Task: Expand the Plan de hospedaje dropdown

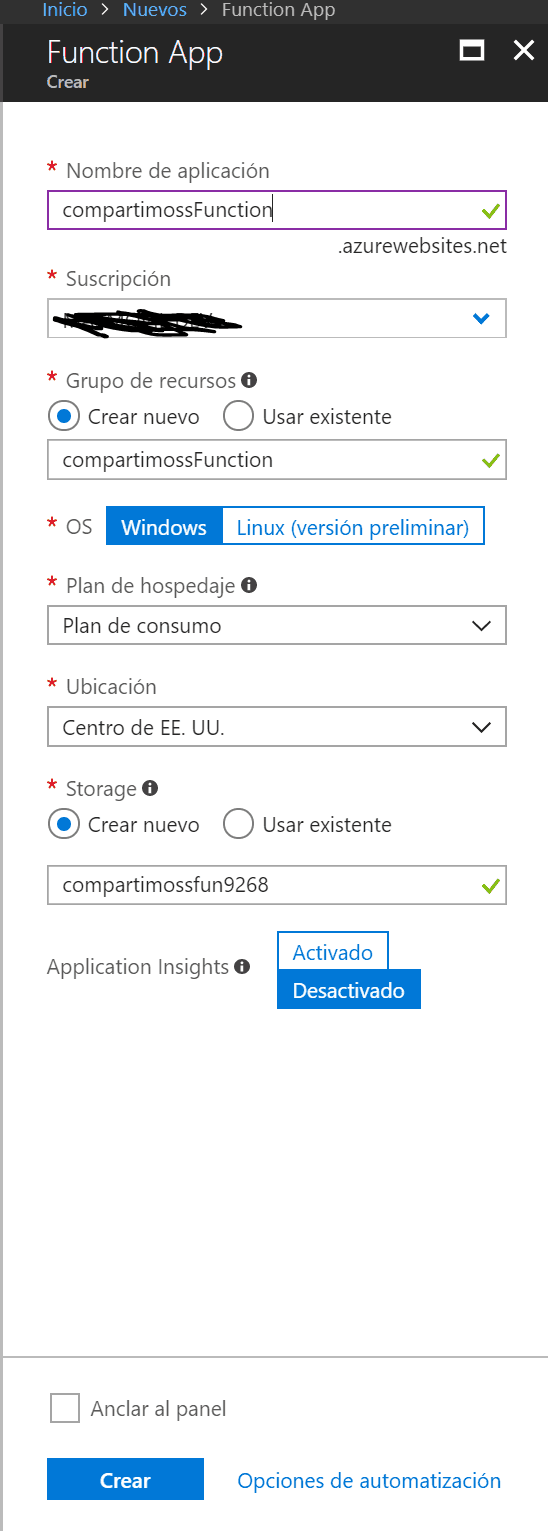Action: (277, 626)
